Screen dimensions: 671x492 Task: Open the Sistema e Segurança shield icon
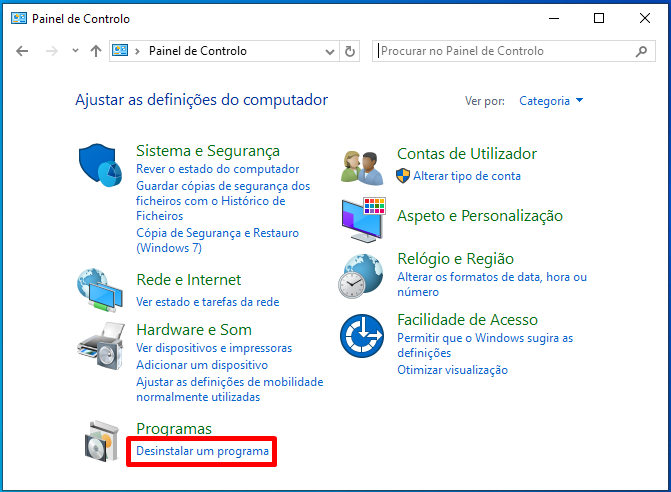[100, 165]
